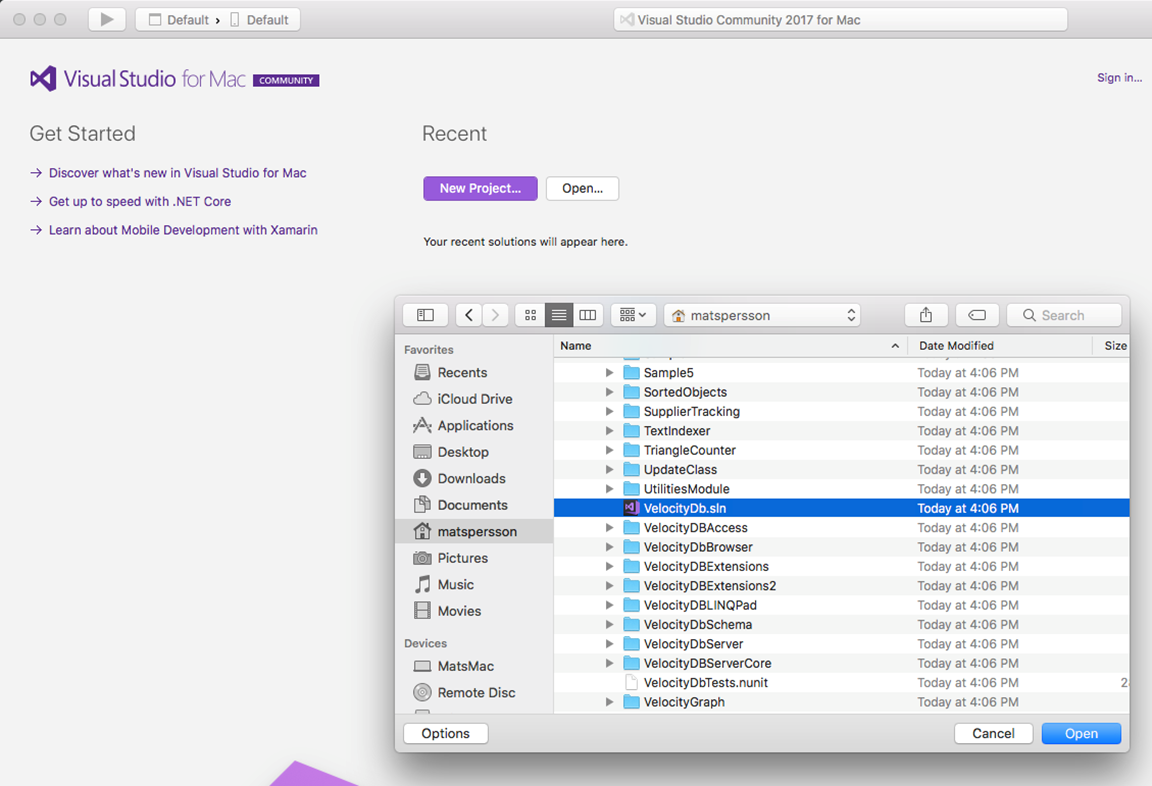Click the Sample5 folder icon

coord(631,372)
